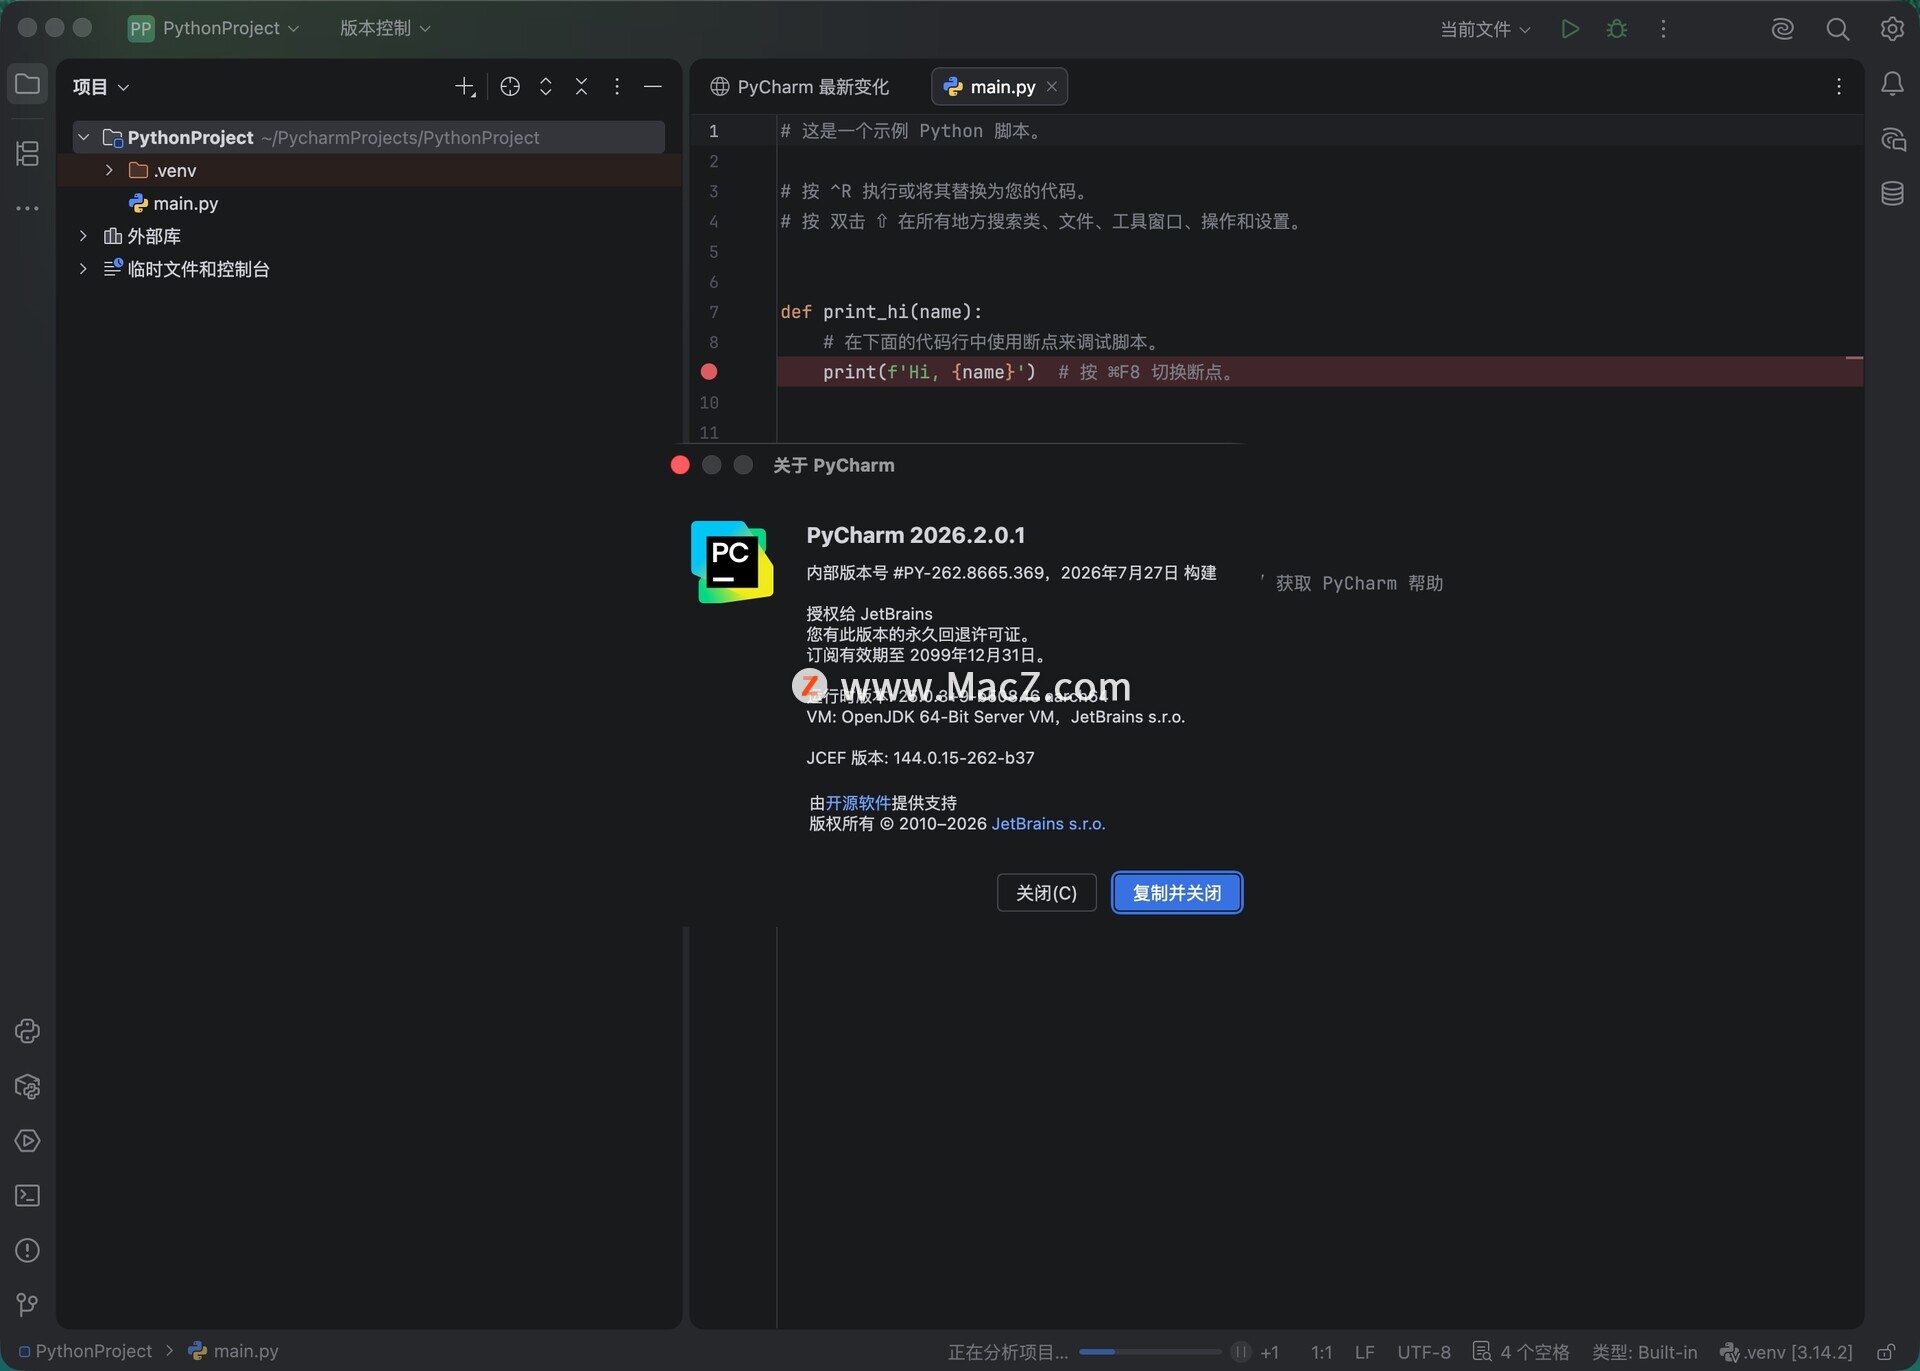
Task: Click 关闭(C) button in About dialog
Action: (x=1046, y=892)
